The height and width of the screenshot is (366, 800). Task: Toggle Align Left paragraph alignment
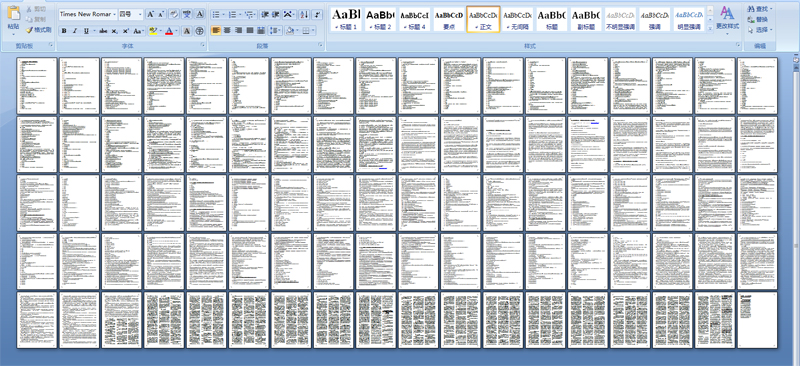click(216, 31)
